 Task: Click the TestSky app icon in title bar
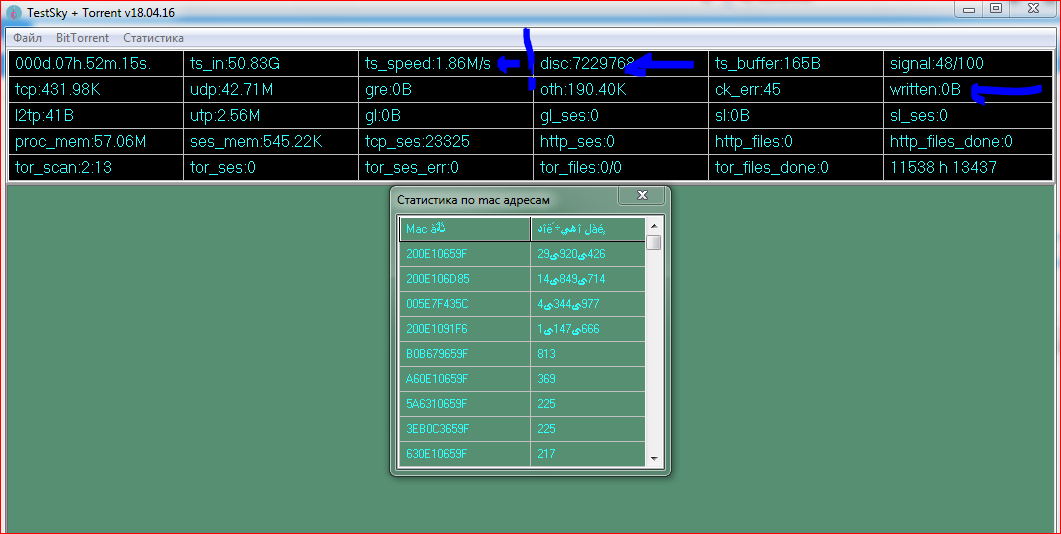click(x=14, y=10)
